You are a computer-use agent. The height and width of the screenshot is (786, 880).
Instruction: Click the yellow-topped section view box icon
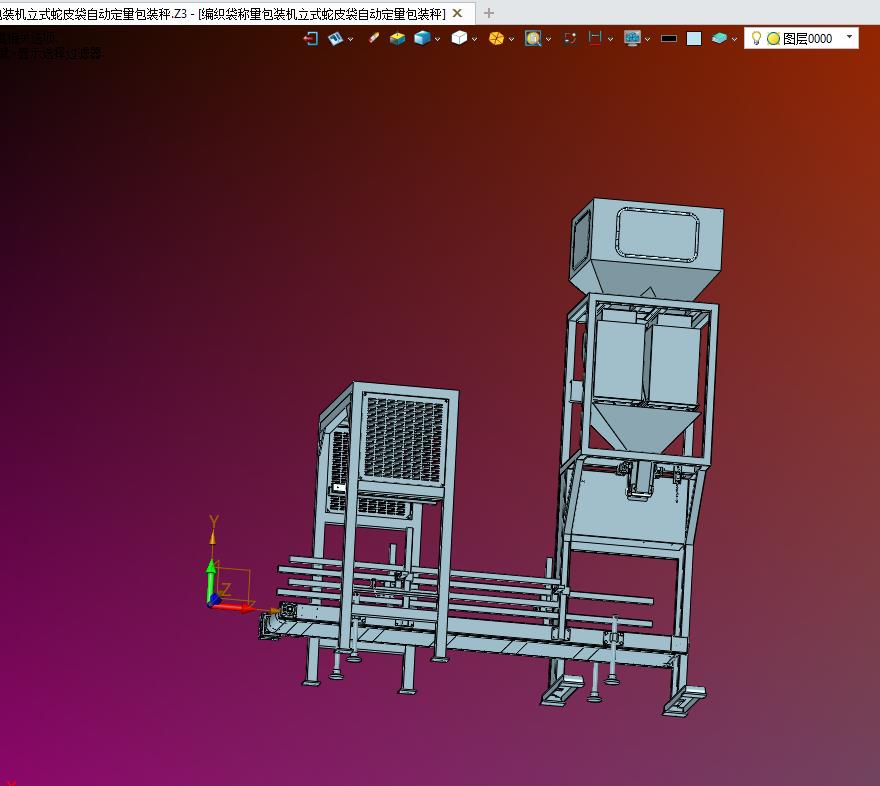click(397, 38)
